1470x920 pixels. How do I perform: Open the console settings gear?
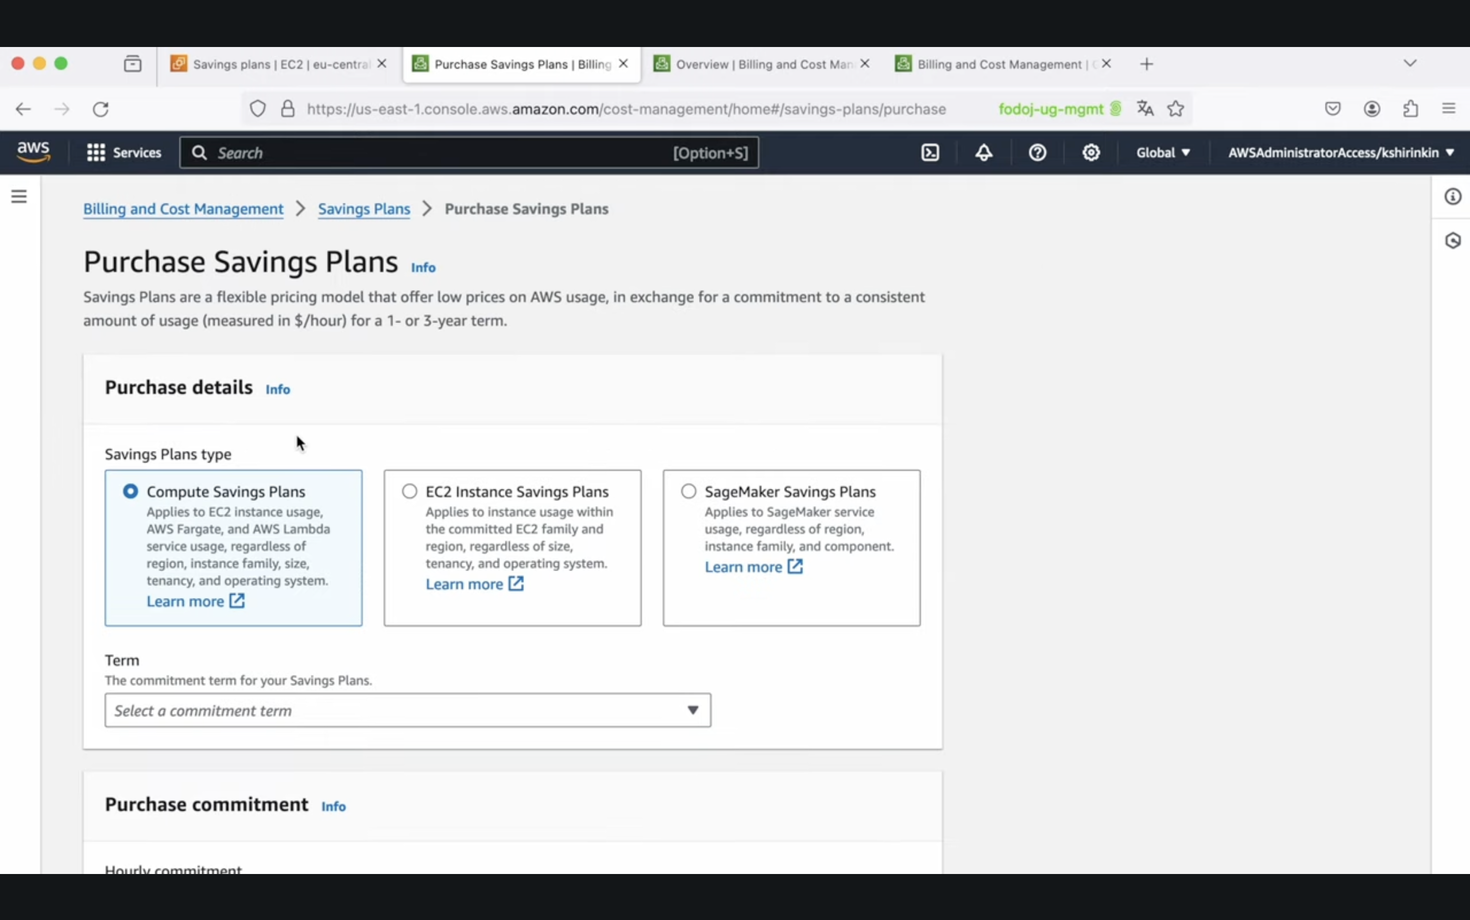[1091, 153]
